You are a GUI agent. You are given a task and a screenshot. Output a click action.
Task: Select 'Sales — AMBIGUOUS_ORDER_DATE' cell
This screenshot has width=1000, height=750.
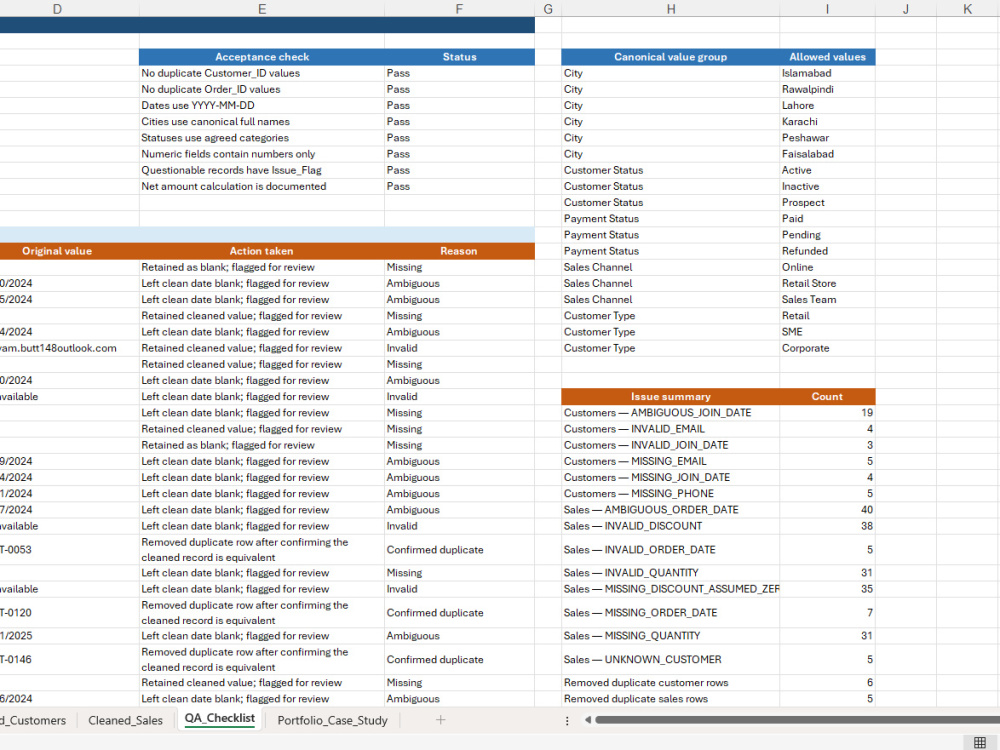pyautogui.click(x=670, y=510)
